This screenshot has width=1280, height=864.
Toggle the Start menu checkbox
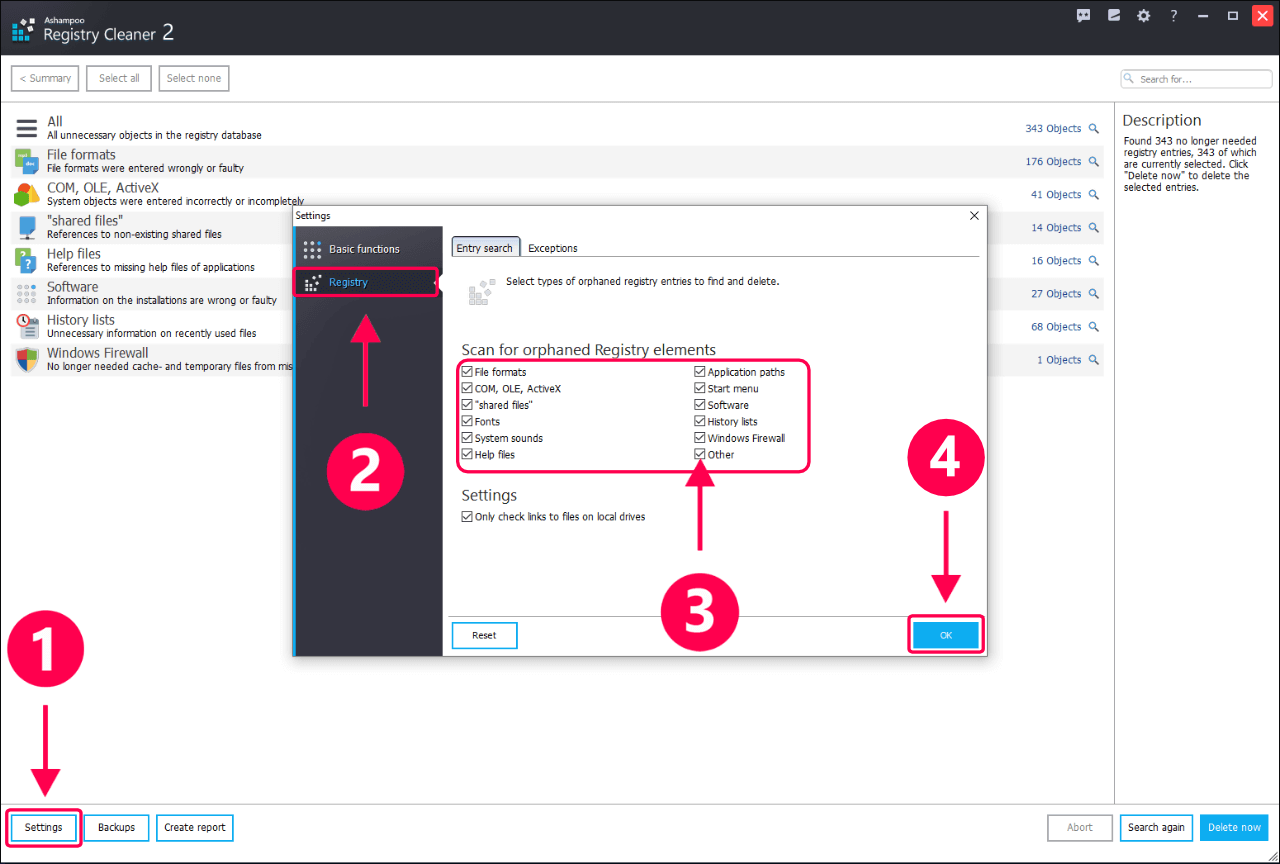(700, 388)
